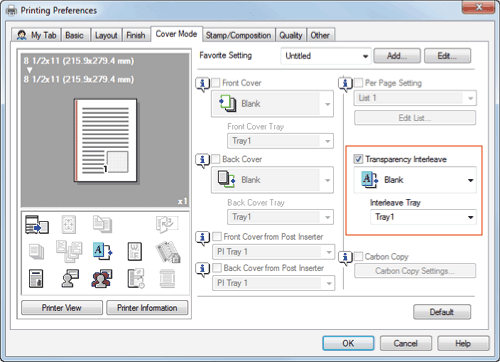Image resolution: width=500 pixels, height=362 pixels.
Task: Click the printer icon in the title bar
Action: tap(11, 11)
